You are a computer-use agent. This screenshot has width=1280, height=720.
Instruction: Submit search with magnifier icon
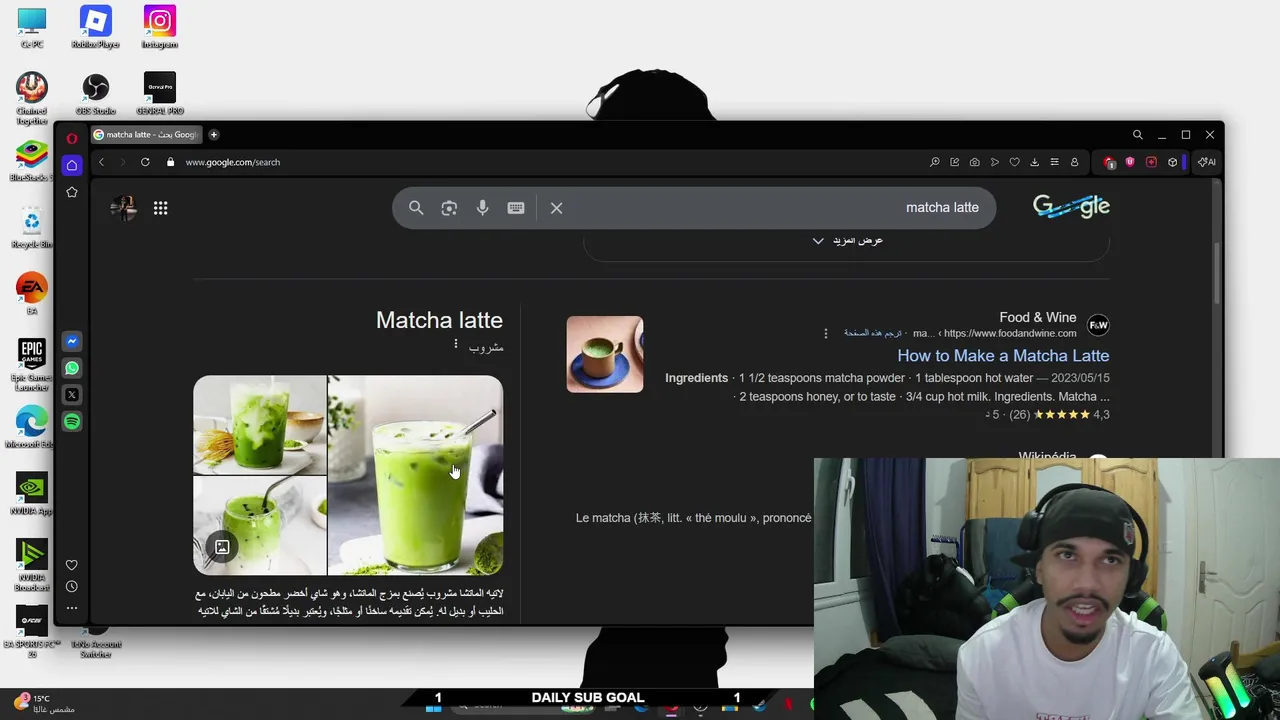click(416, 208)
